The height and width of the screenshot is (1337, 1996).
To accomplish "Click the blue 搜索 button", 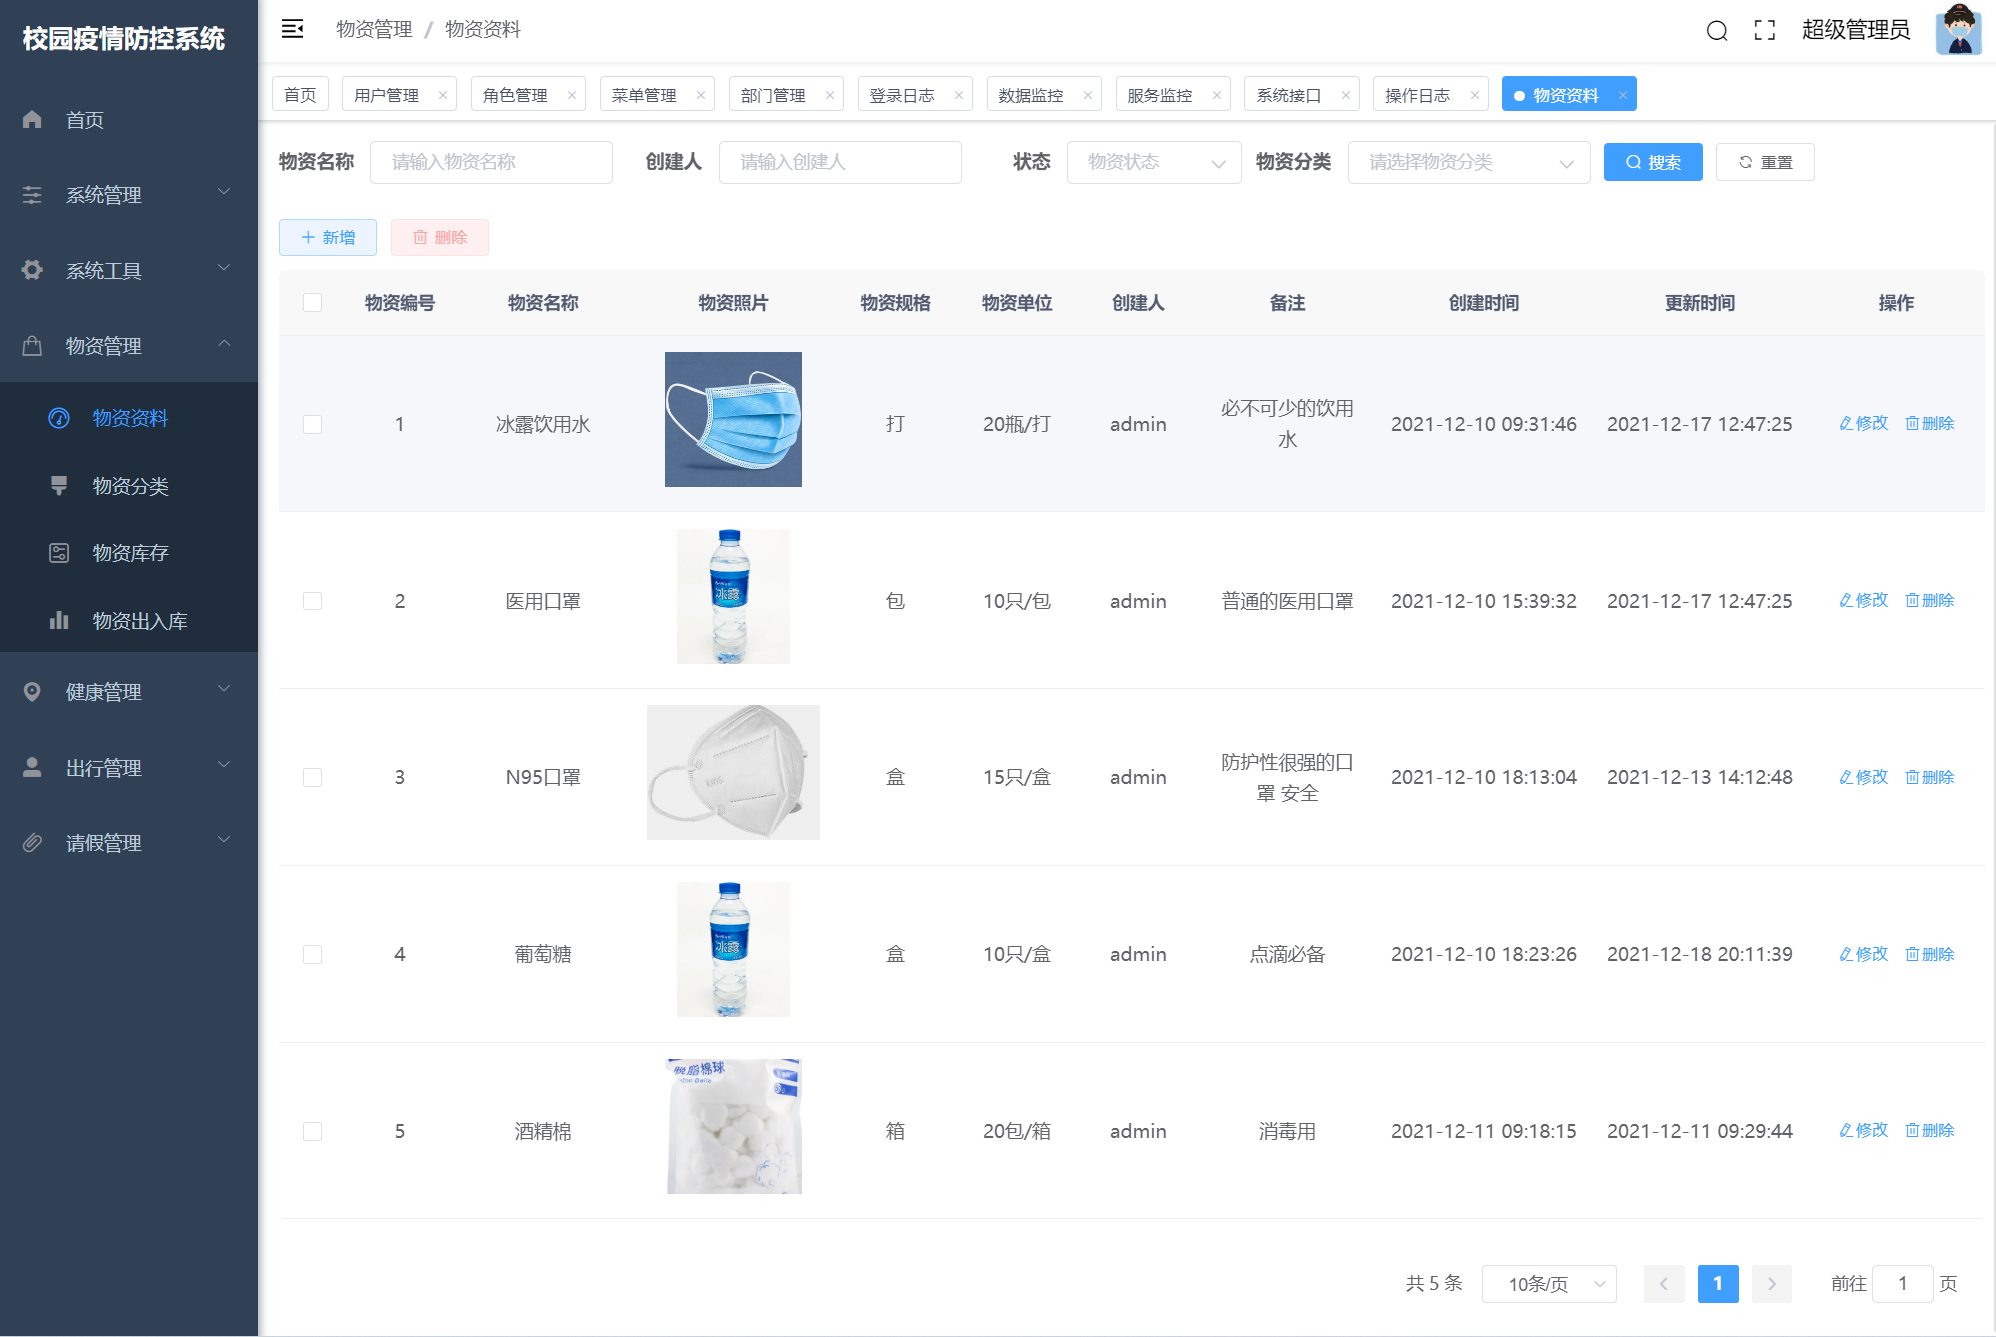I will pyautogui.click(x=1652, y=162).
